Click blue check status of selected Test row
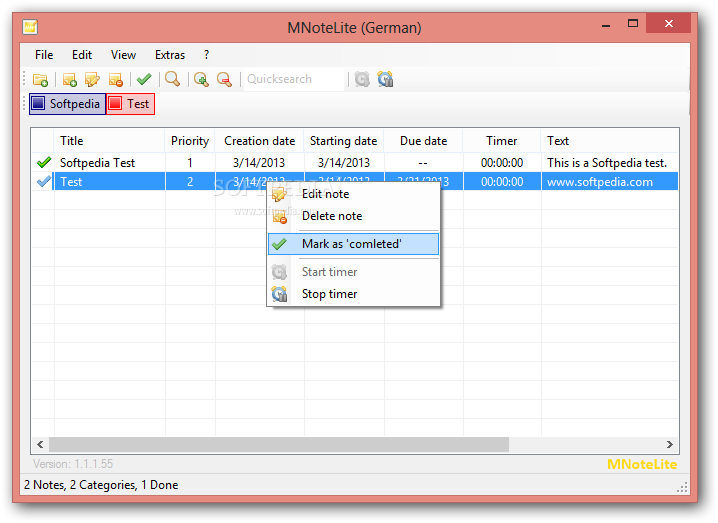The image size is (718, 523). point(44,182)
